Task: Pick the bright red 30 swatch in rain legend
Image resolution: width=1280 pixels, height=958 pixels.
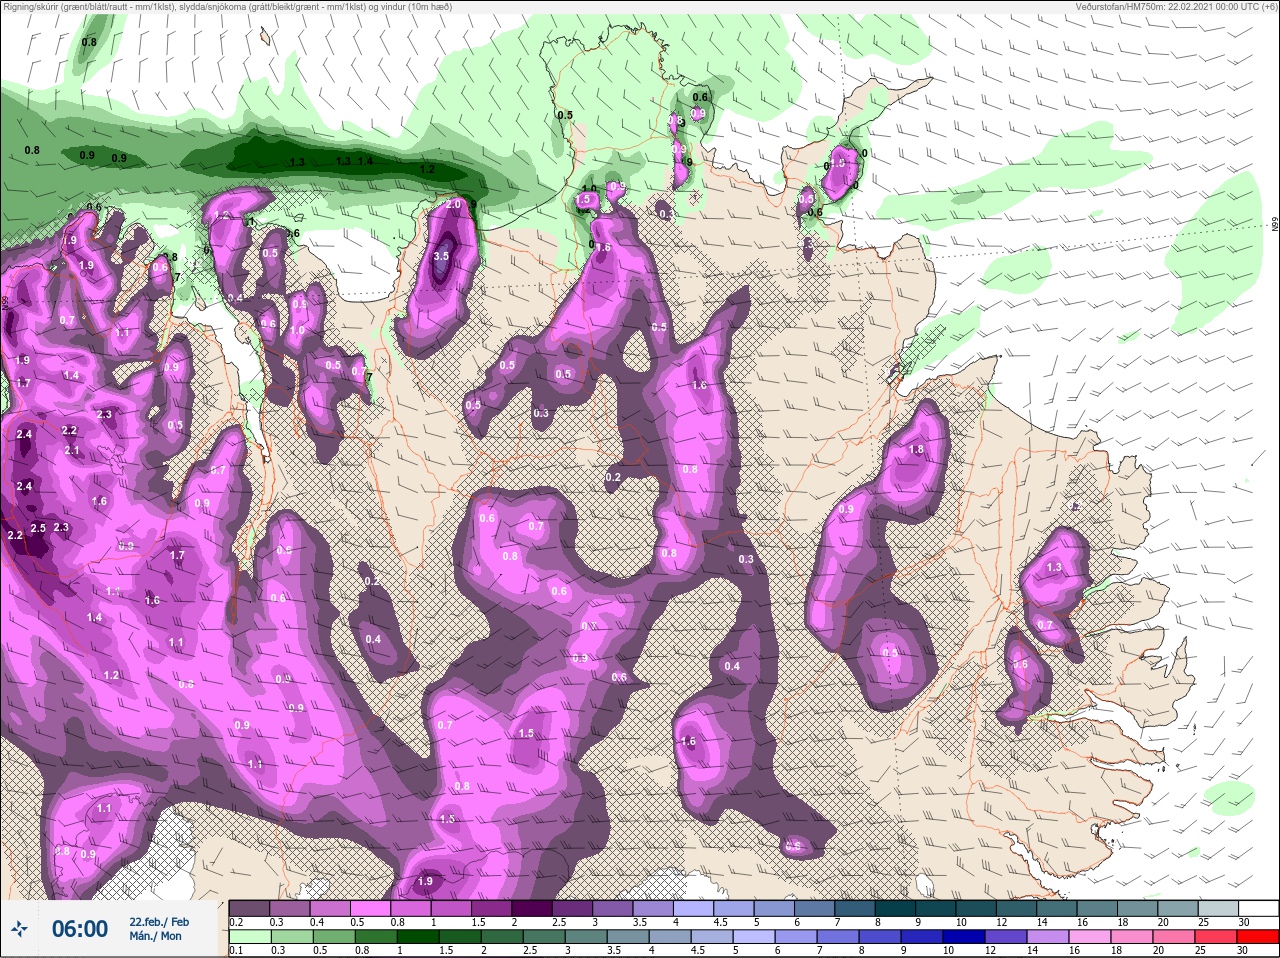Action: [x=1257, y=937]
